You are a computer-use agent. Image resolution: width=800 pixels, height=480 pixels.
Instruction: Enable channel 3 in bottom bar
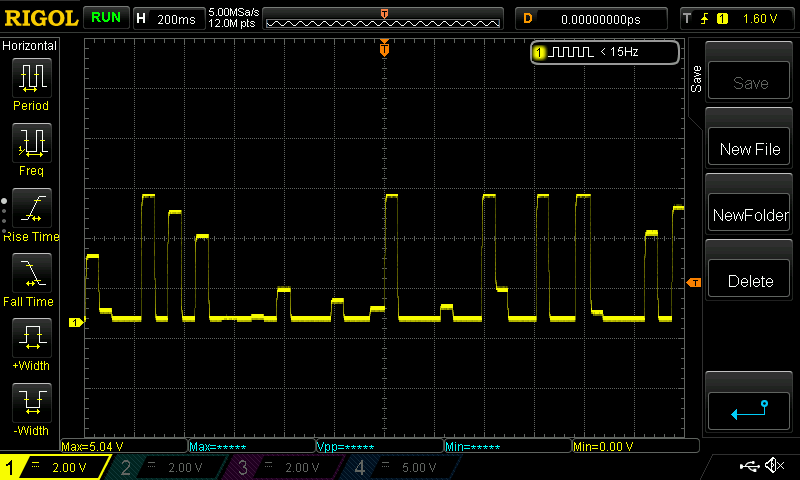(285, 467)
